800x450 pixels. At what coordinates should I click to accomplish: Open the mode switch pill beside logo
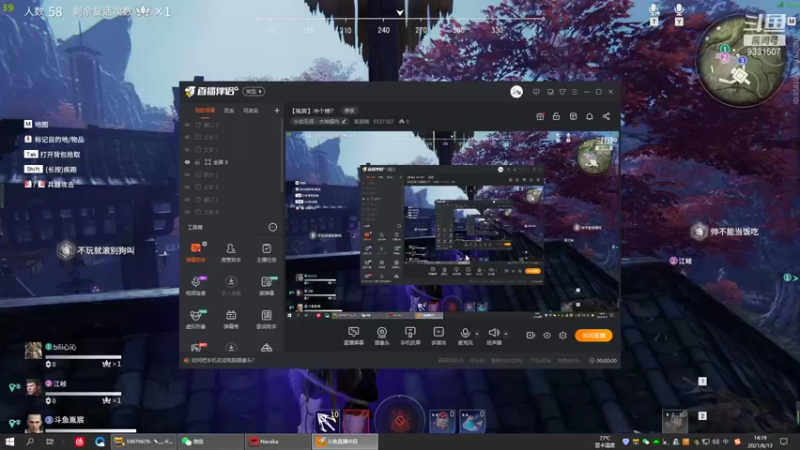click(x=254, y=91)
